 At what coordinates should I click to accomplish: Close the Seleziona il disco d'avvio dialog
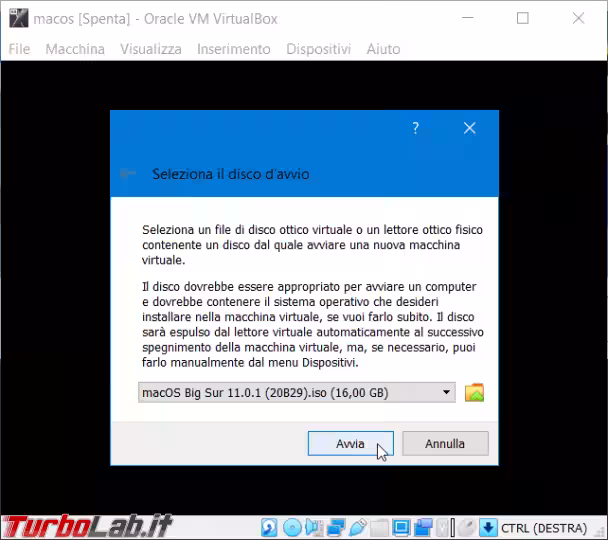[x=470, y=128]
